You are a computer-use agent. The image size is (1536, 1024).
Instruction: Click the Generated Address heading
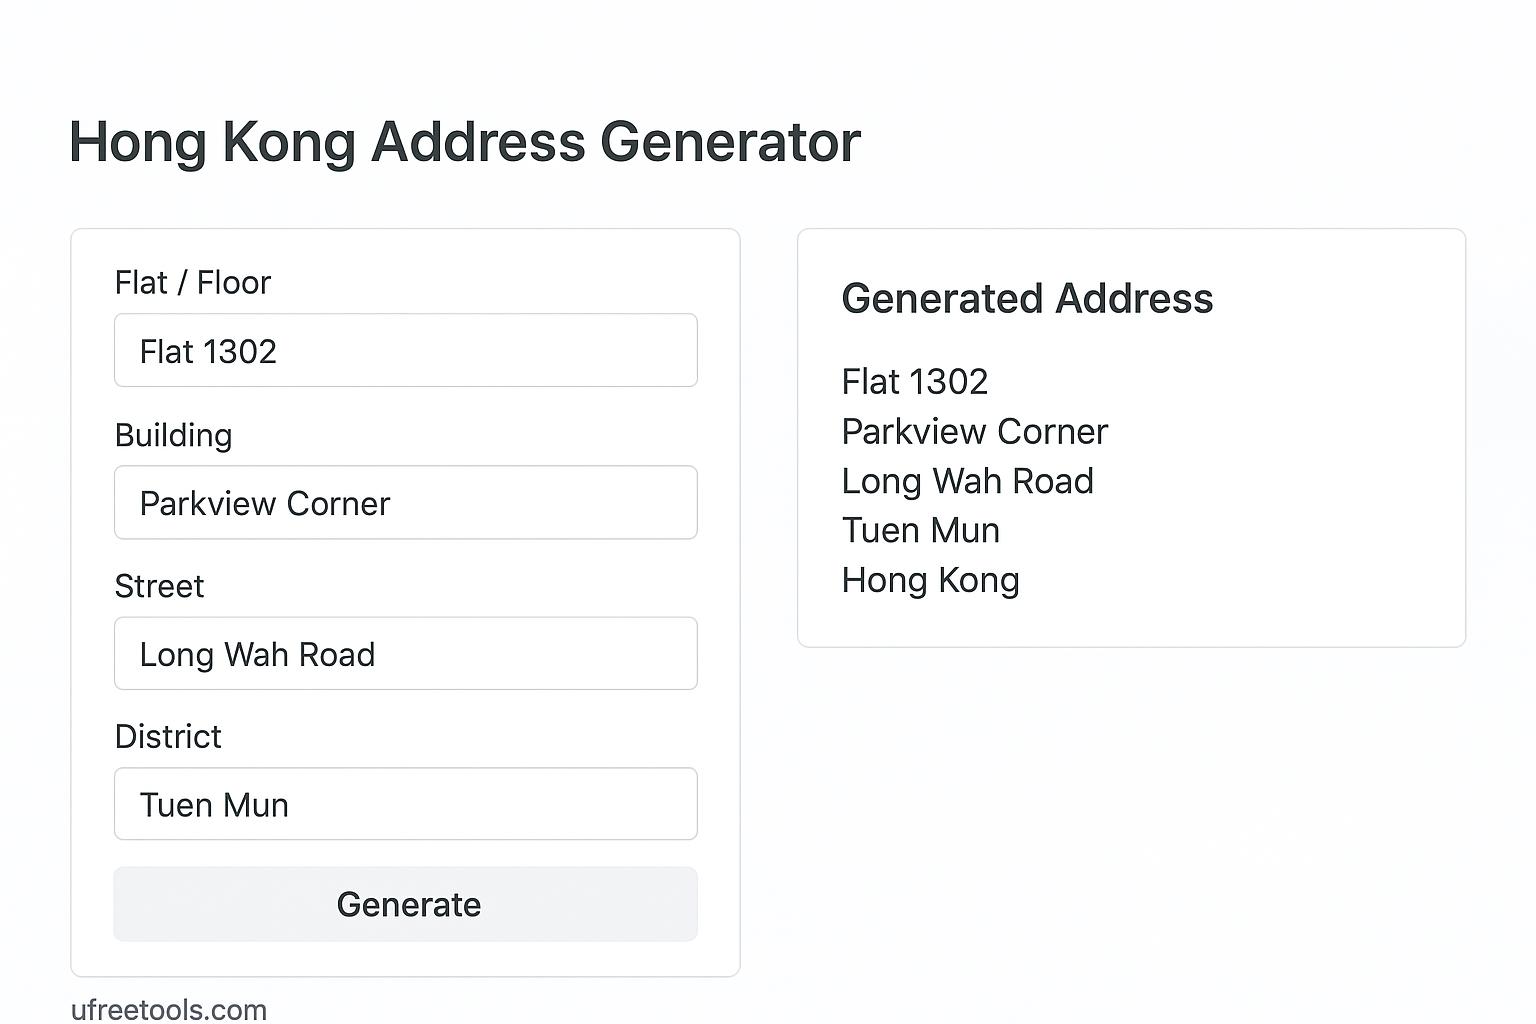(1027, 299)
